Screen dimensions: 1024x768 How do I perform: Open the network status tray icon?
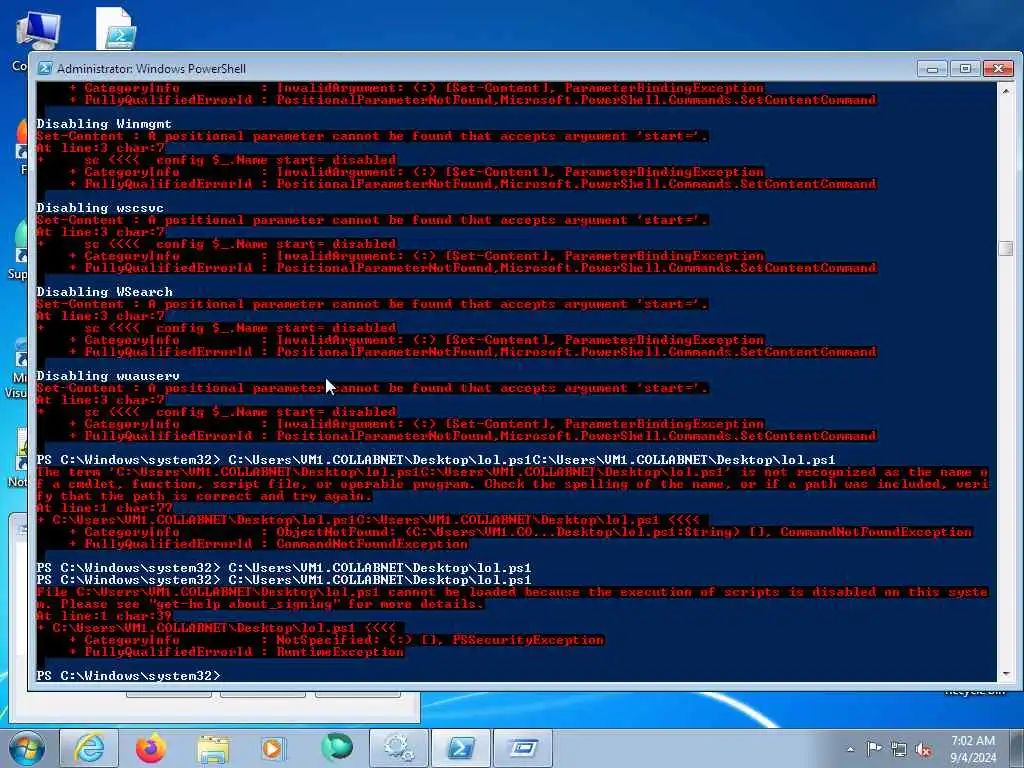[899, 749]
